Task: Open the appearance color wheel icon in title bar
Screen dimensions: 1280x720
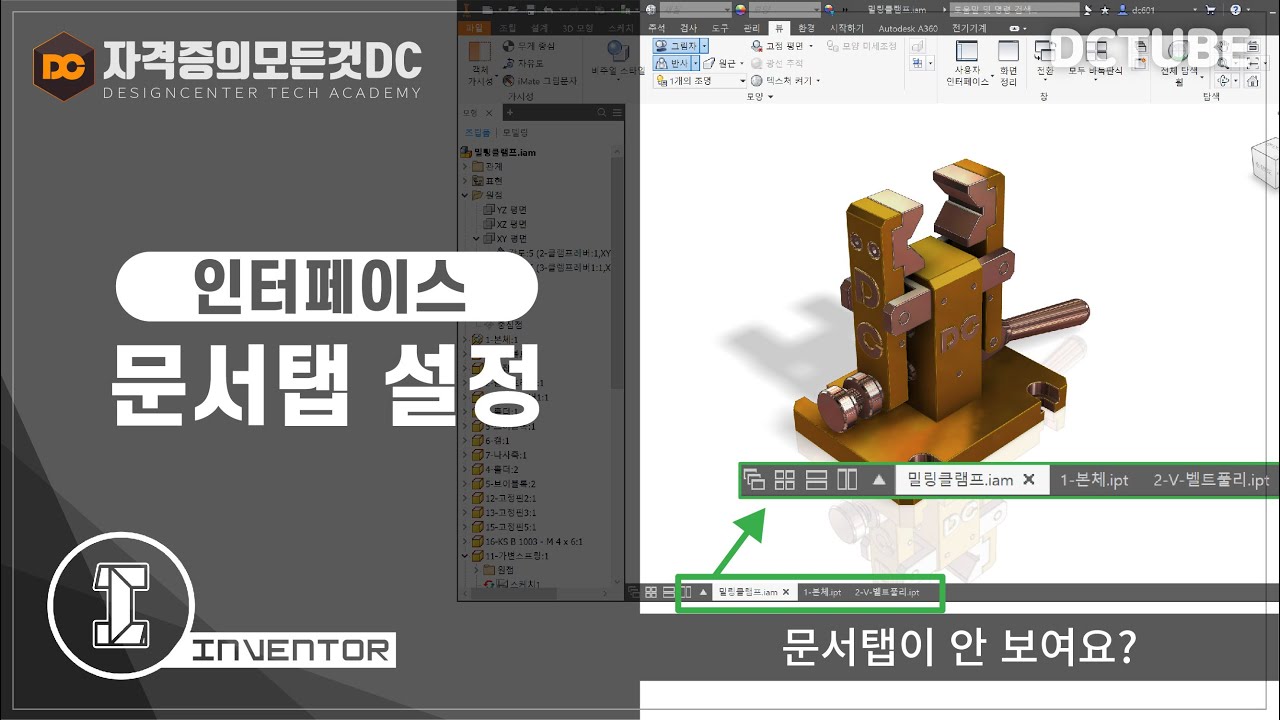Action: point(740,10)
